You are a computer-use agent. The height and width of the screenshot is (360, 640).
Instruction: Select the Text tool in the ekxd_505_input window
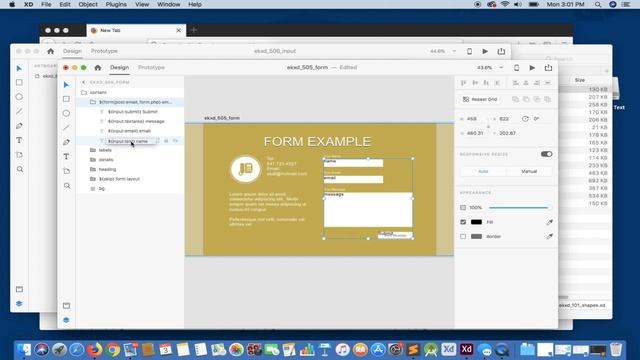pos(19,140)
